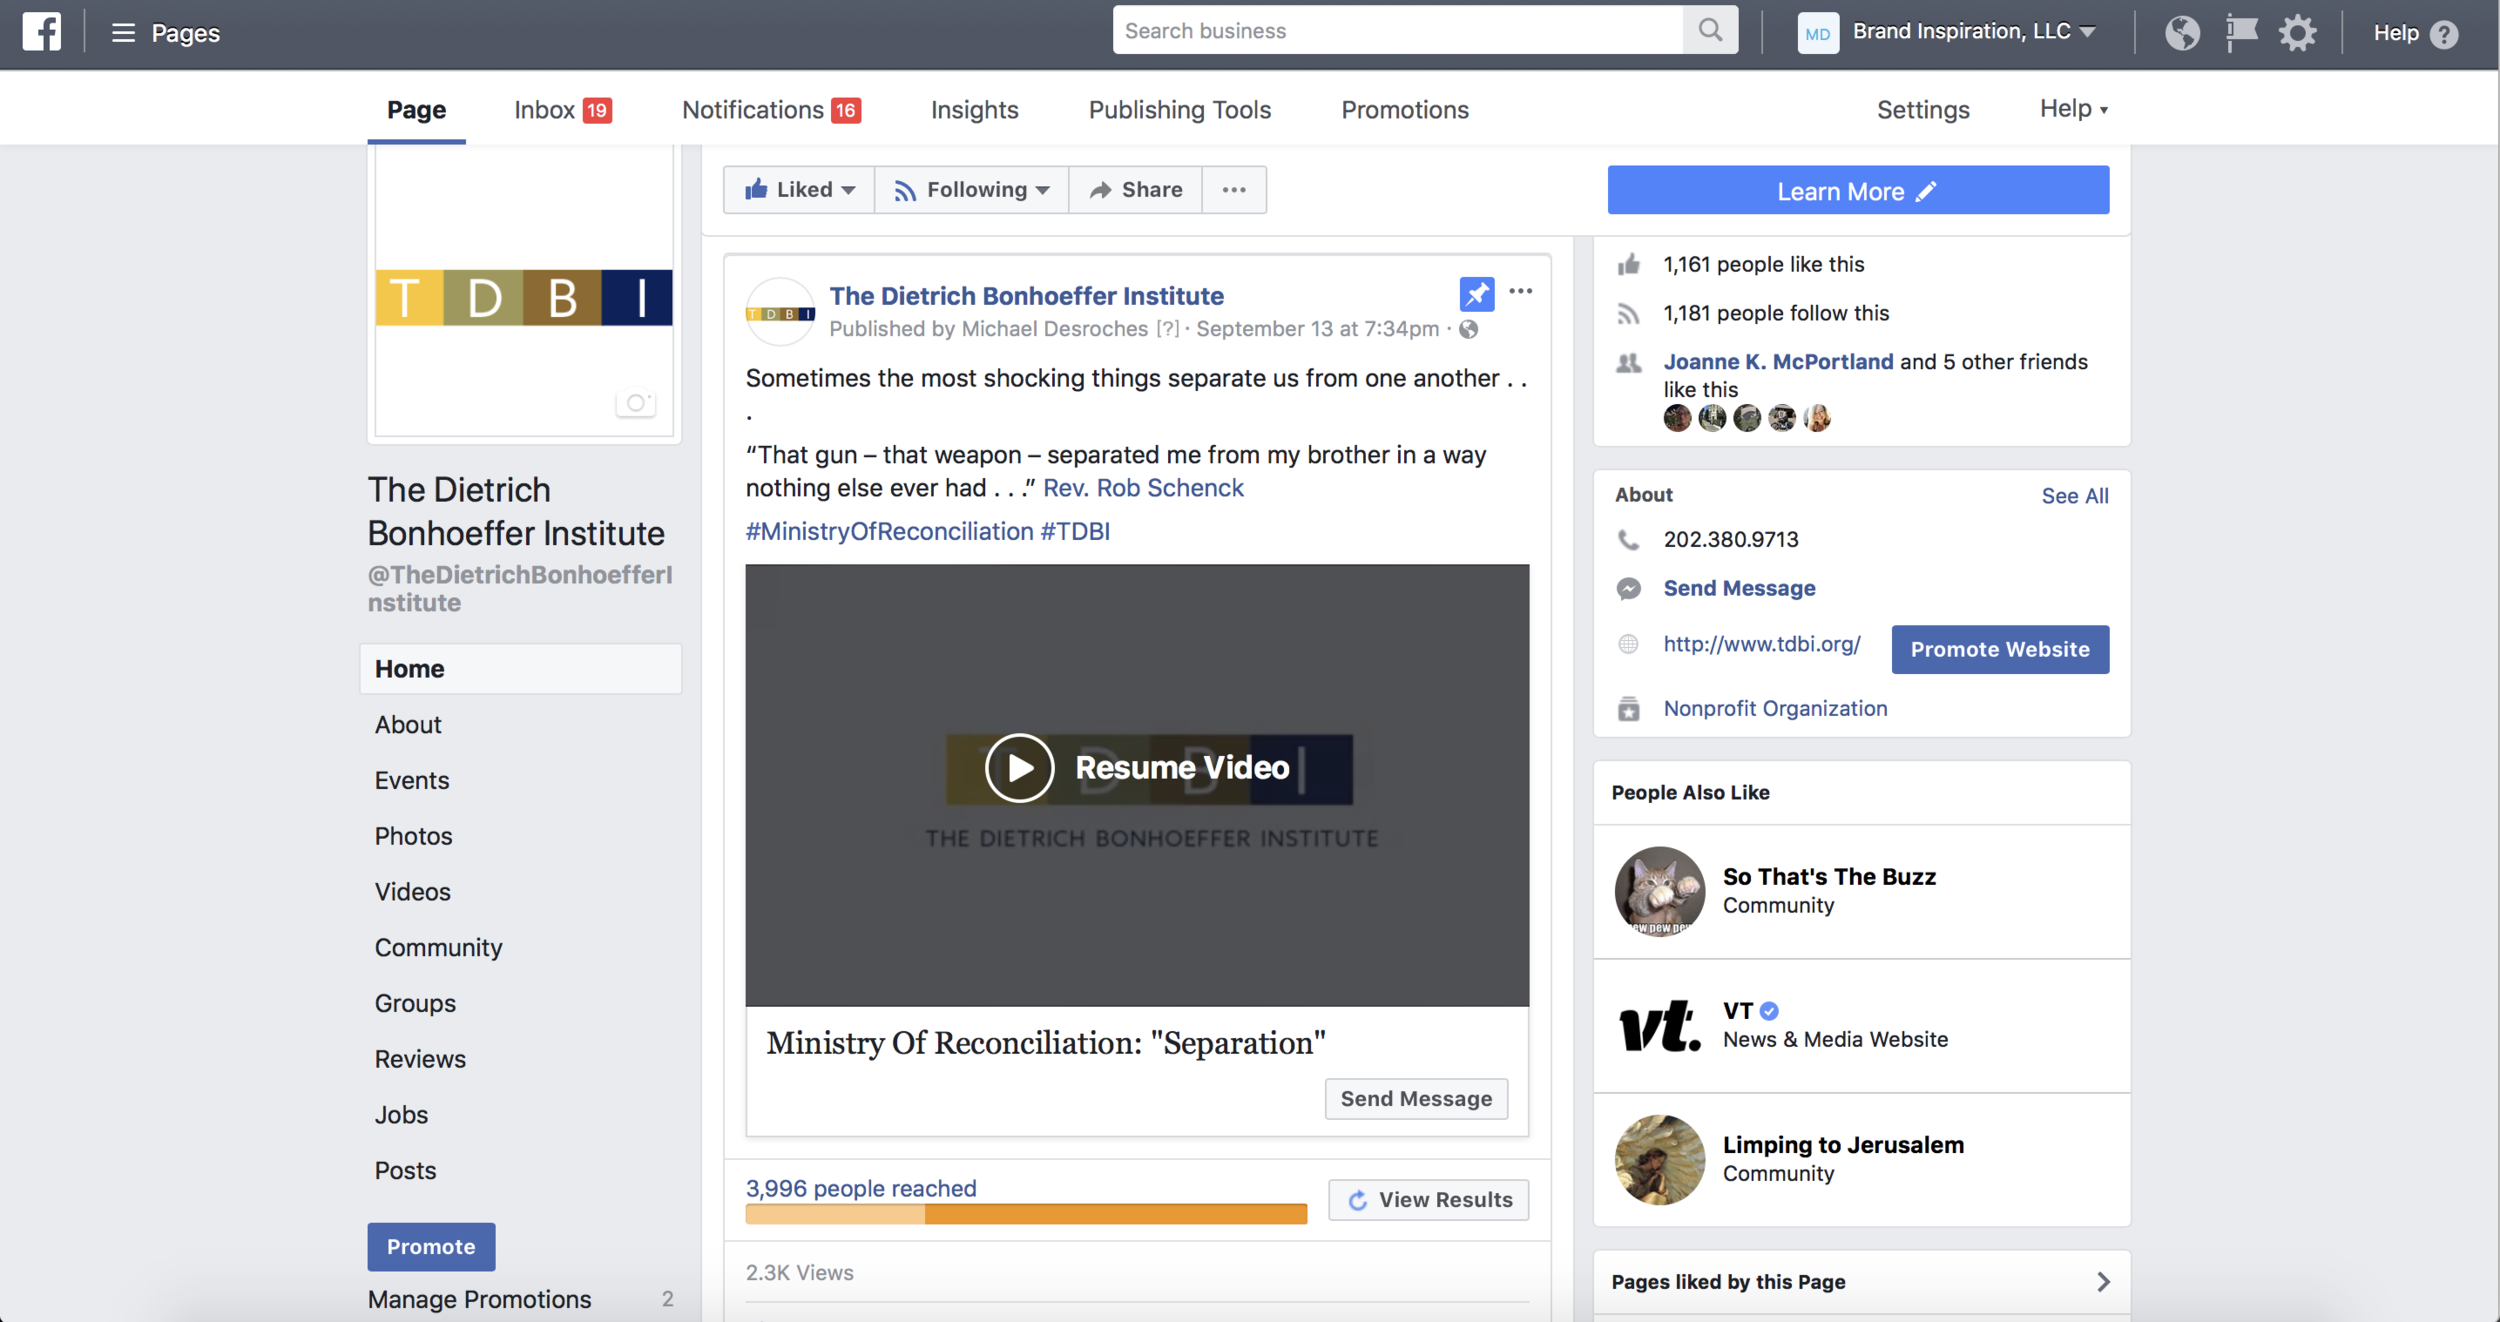
Task: Click the pinned post pin icon
Action: [x=1477, y=294]
